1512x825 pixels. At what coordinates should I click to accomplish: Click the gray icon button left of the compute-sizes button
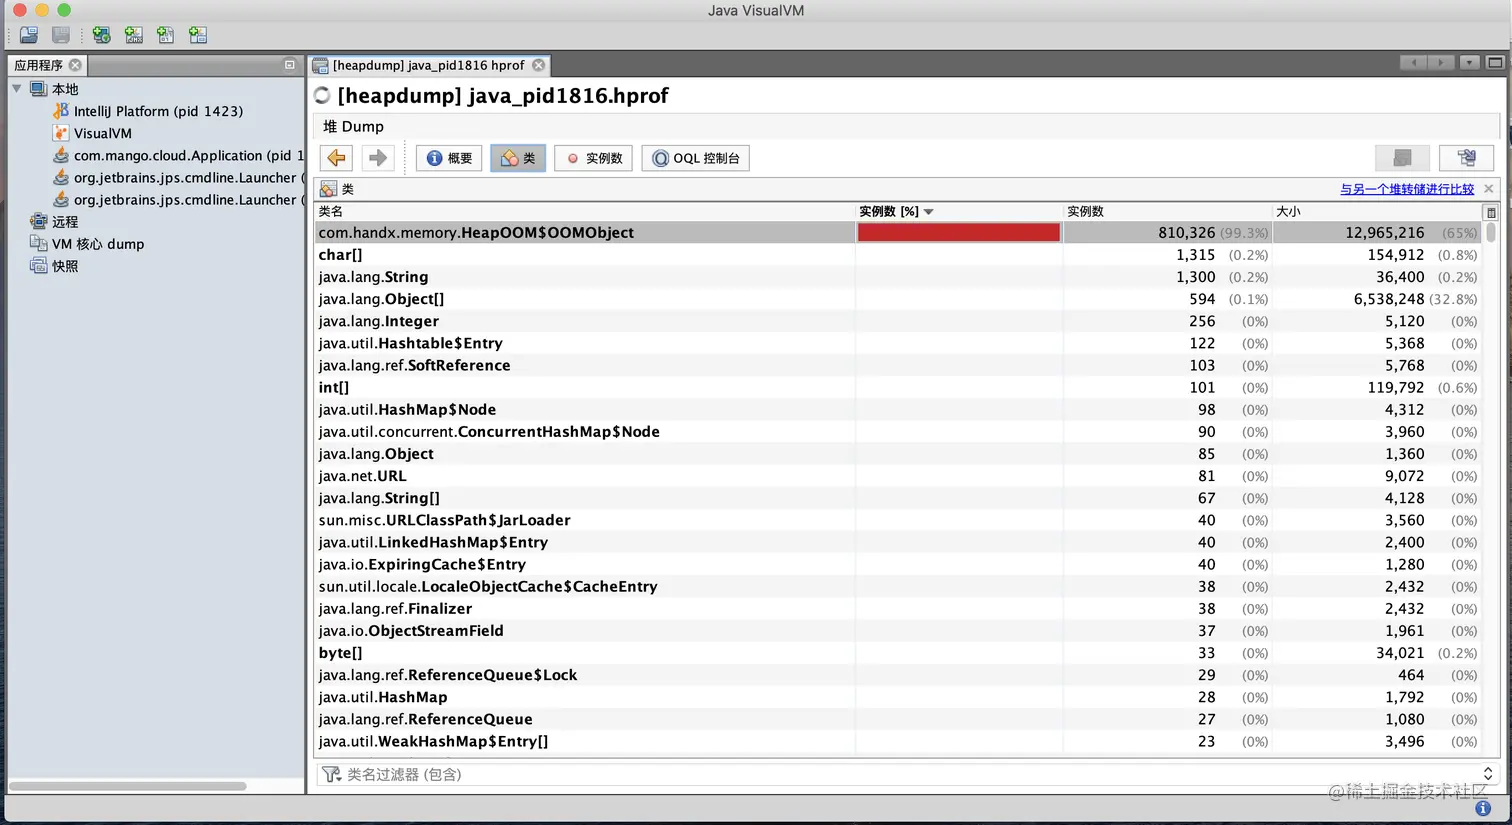click(x=1402, y=158)
